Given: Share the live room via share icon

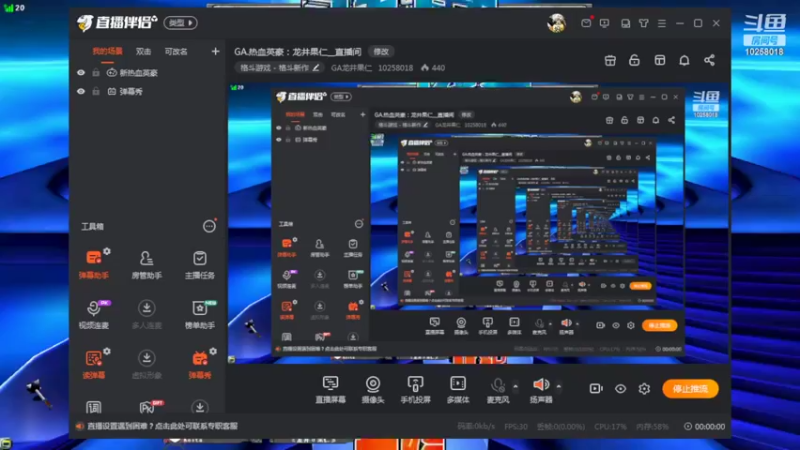Looking at the screenshot, I should pyautogui.click(x=709, y=60).
